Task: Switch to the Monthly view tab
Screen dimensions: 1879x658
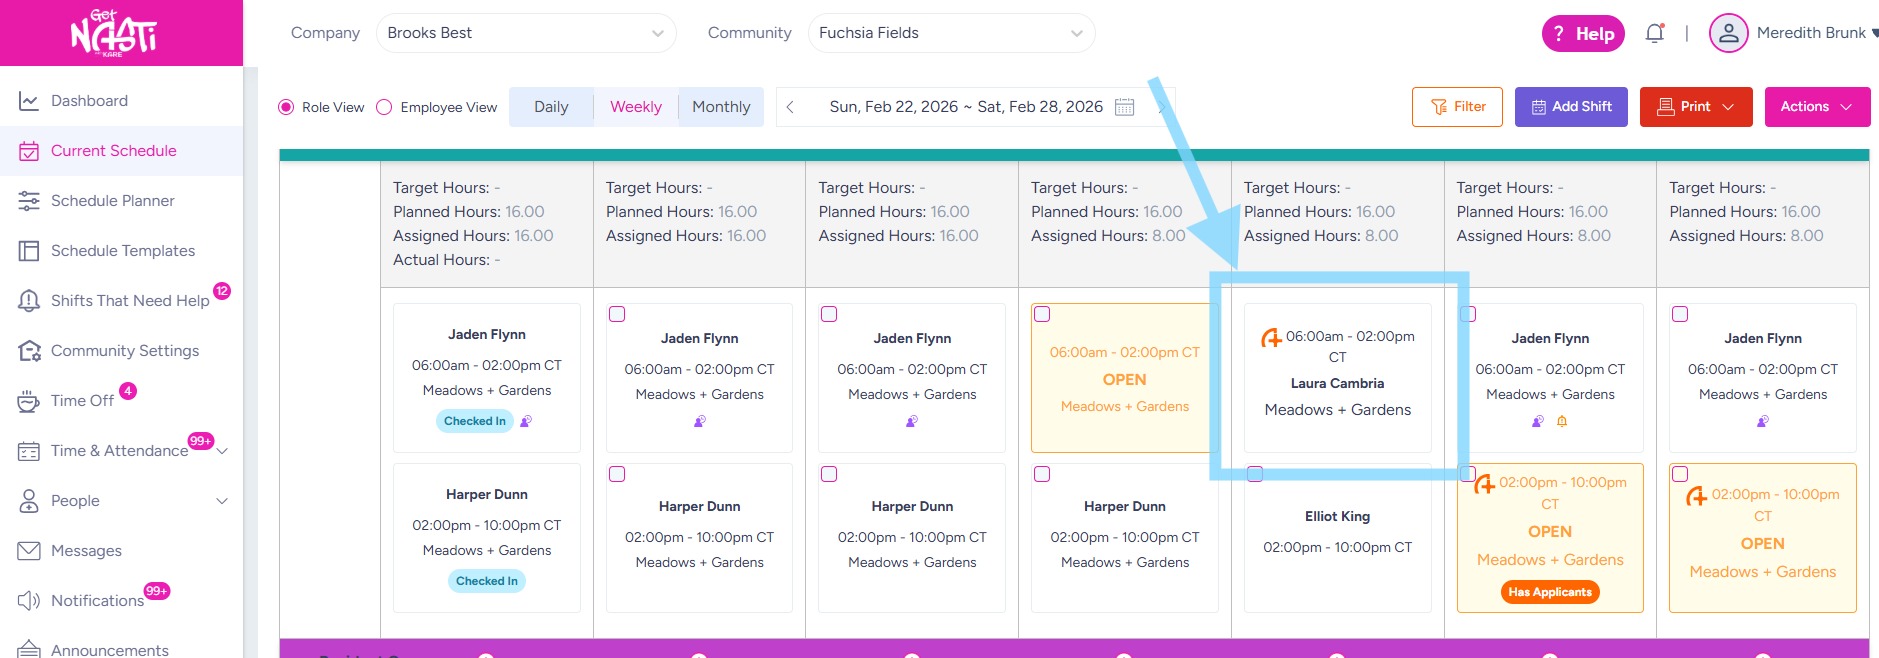Action: click(x=721, y=107)
